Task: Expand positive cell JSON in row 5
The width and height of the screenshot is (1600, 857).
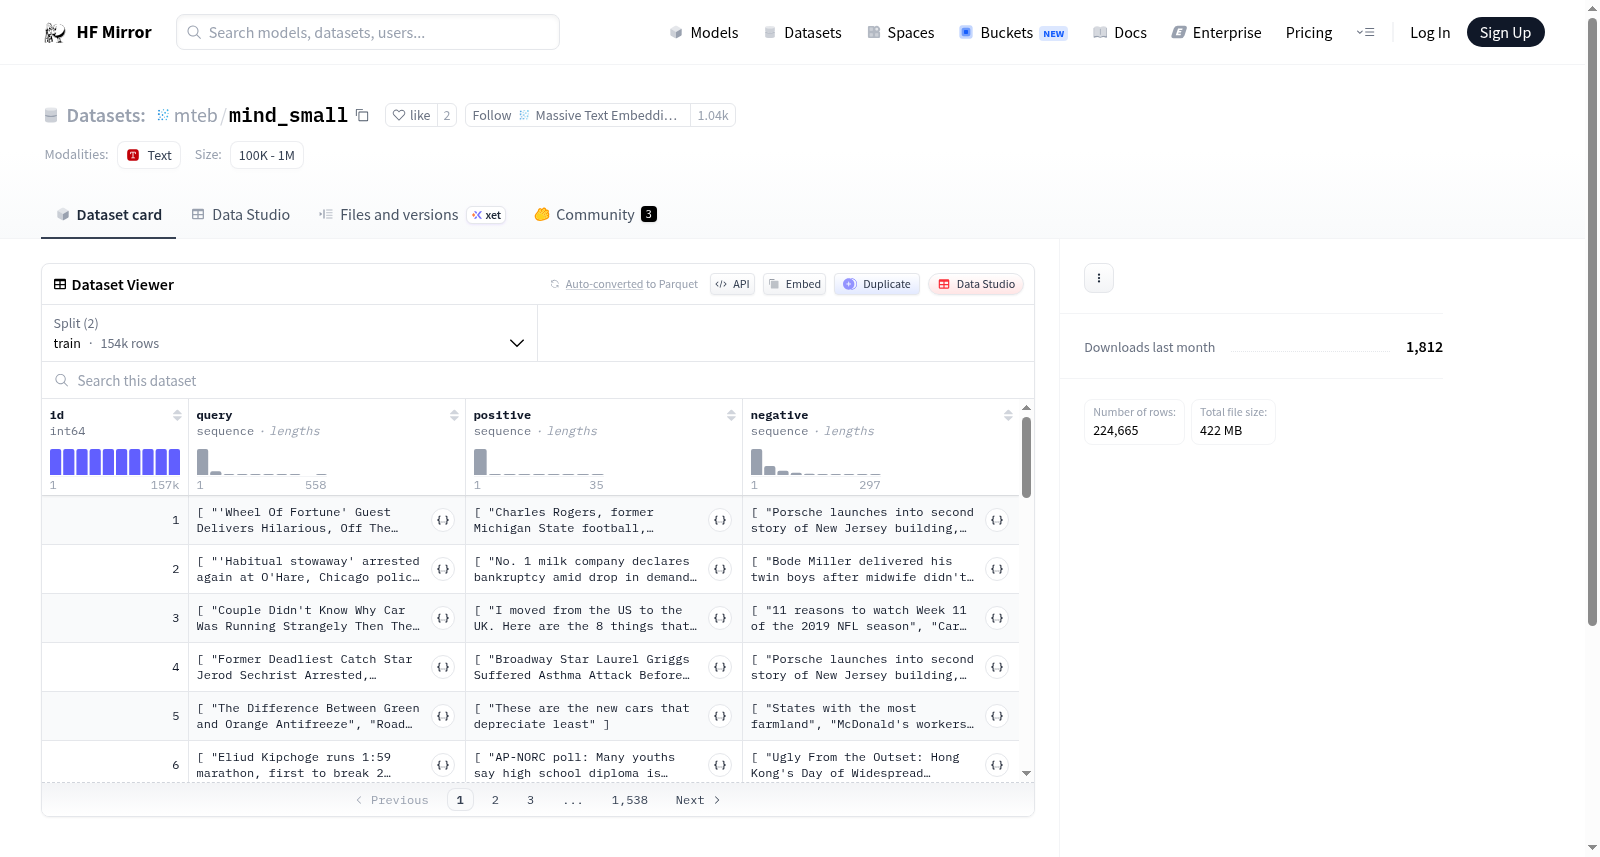Action: [720, 716]
